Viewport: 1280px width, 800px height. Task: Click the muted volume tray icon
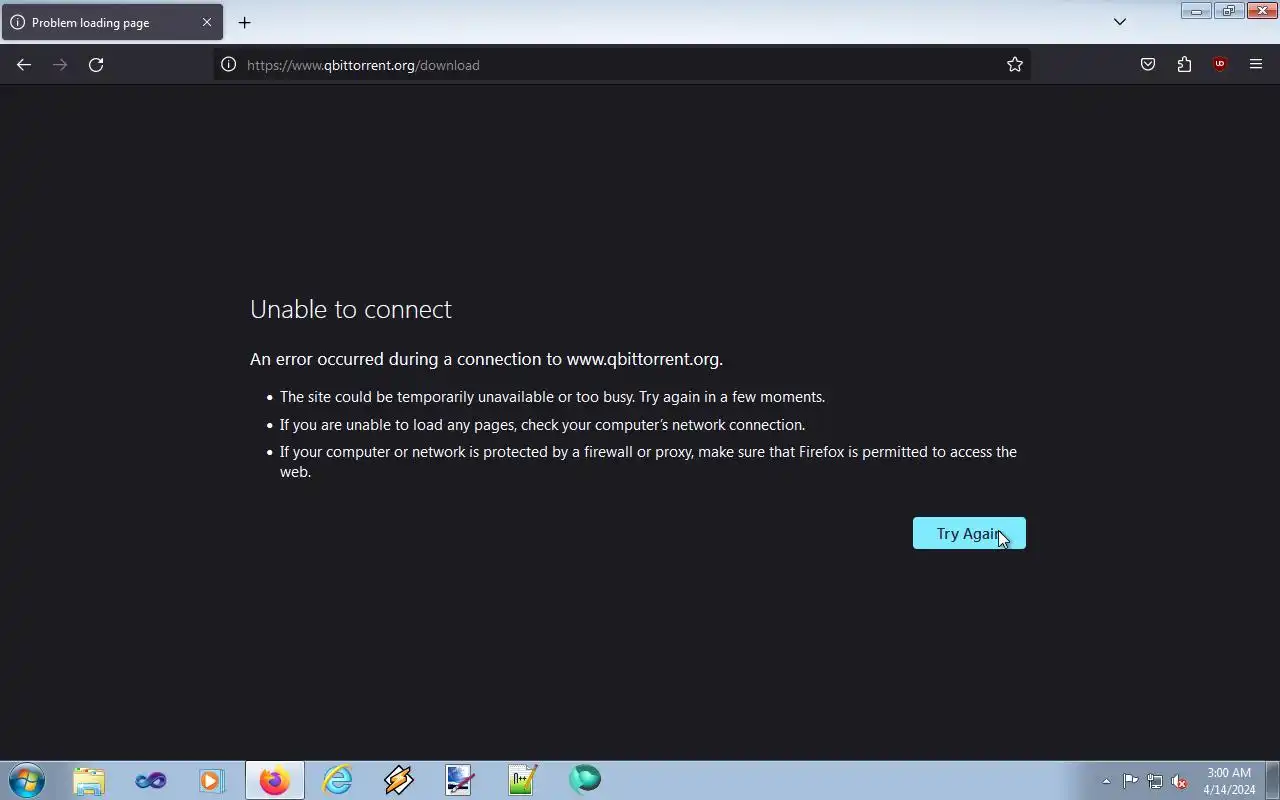1180,781
